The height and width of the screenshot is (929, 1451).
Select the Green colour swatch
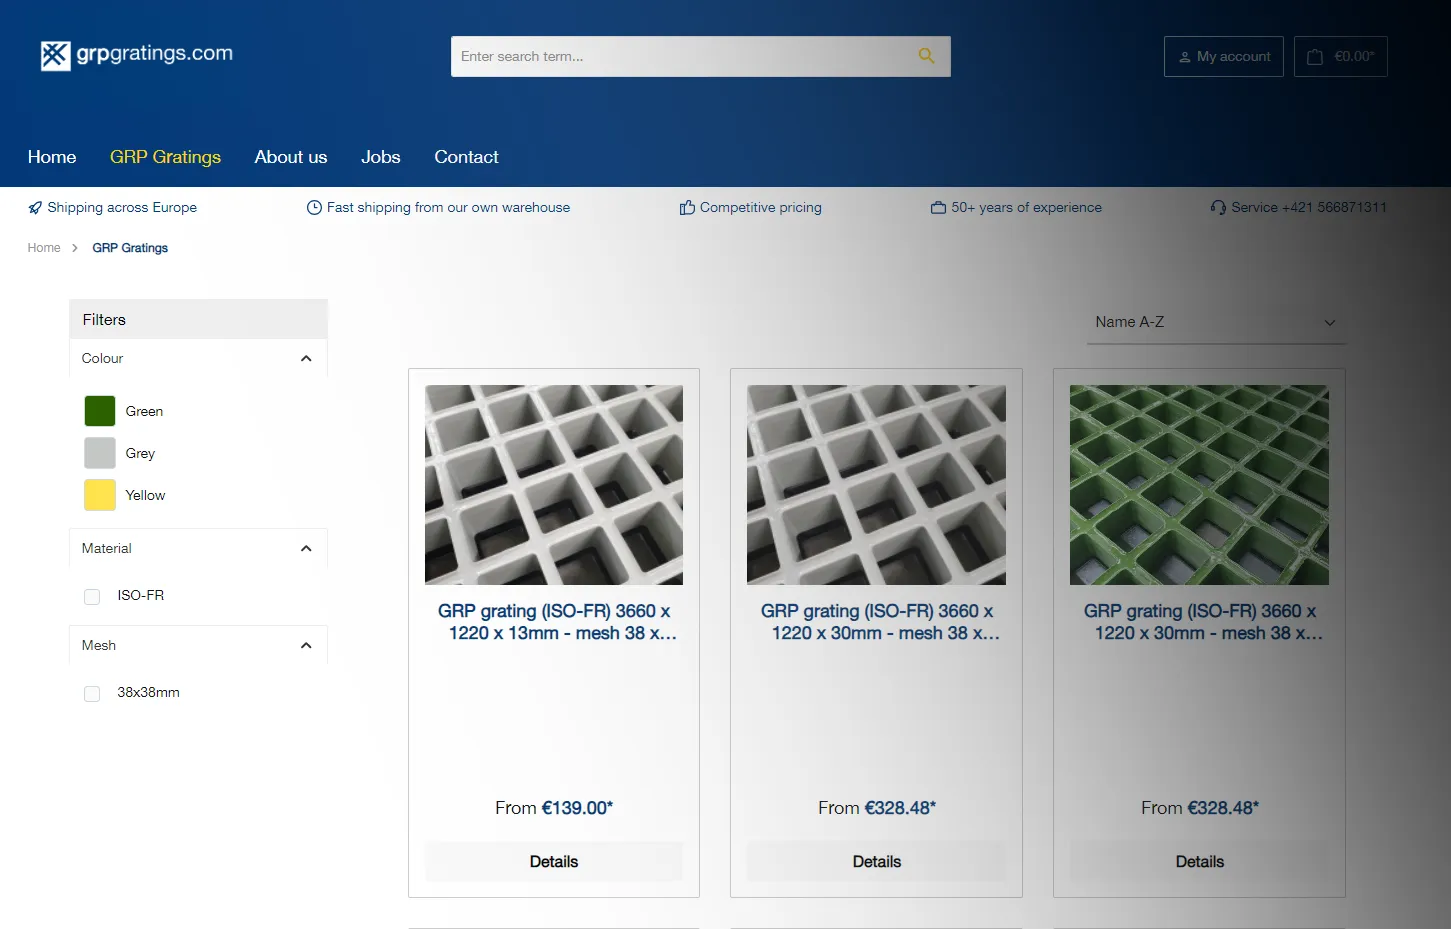[x=99, y=410]
